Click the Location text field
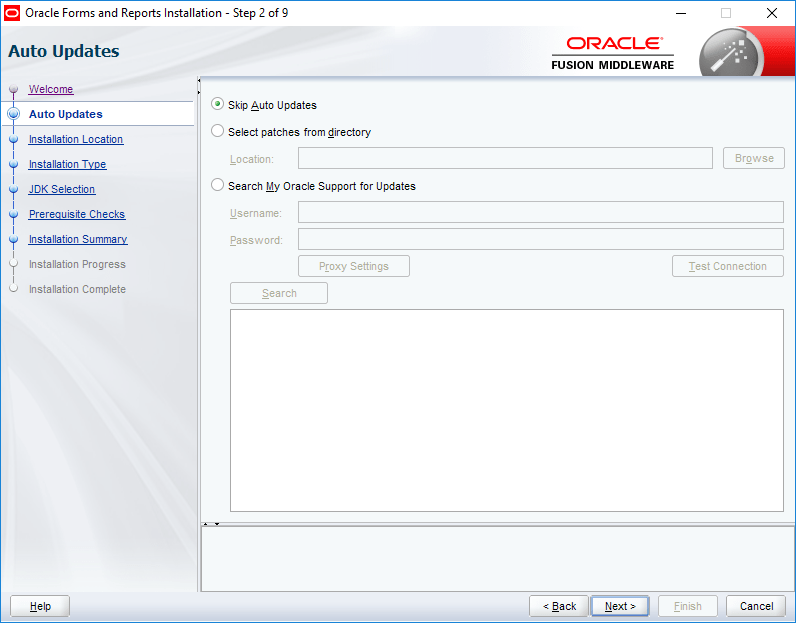796x623 pixels. pyautogui.click(x=505, y=158)
